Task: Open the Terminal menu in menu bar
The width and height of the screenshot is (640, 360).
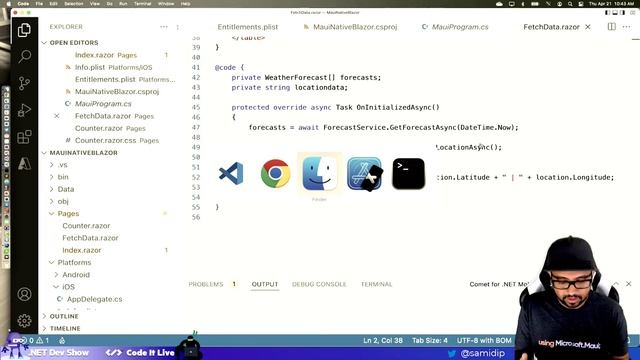Action: click(x=142, y=4)
